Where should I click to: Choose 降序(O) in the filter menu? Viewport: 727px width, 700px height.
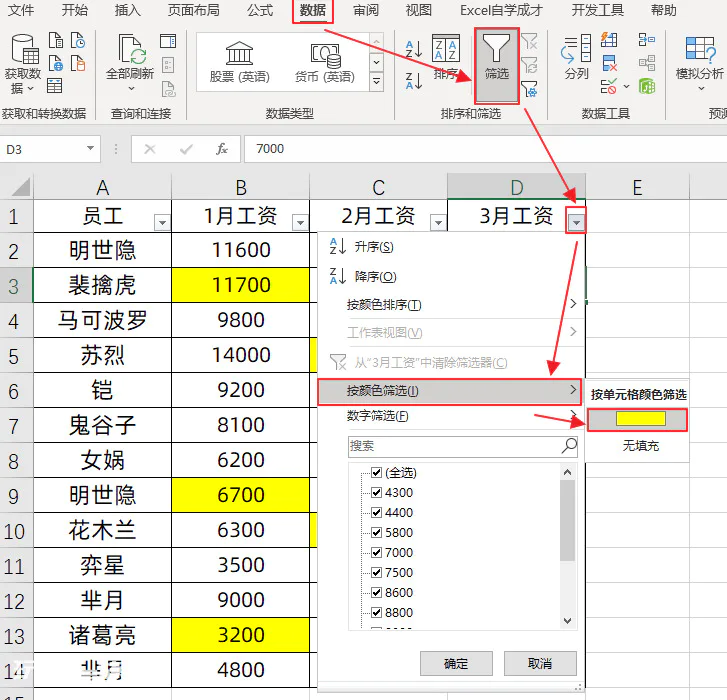tap(451, 276)
